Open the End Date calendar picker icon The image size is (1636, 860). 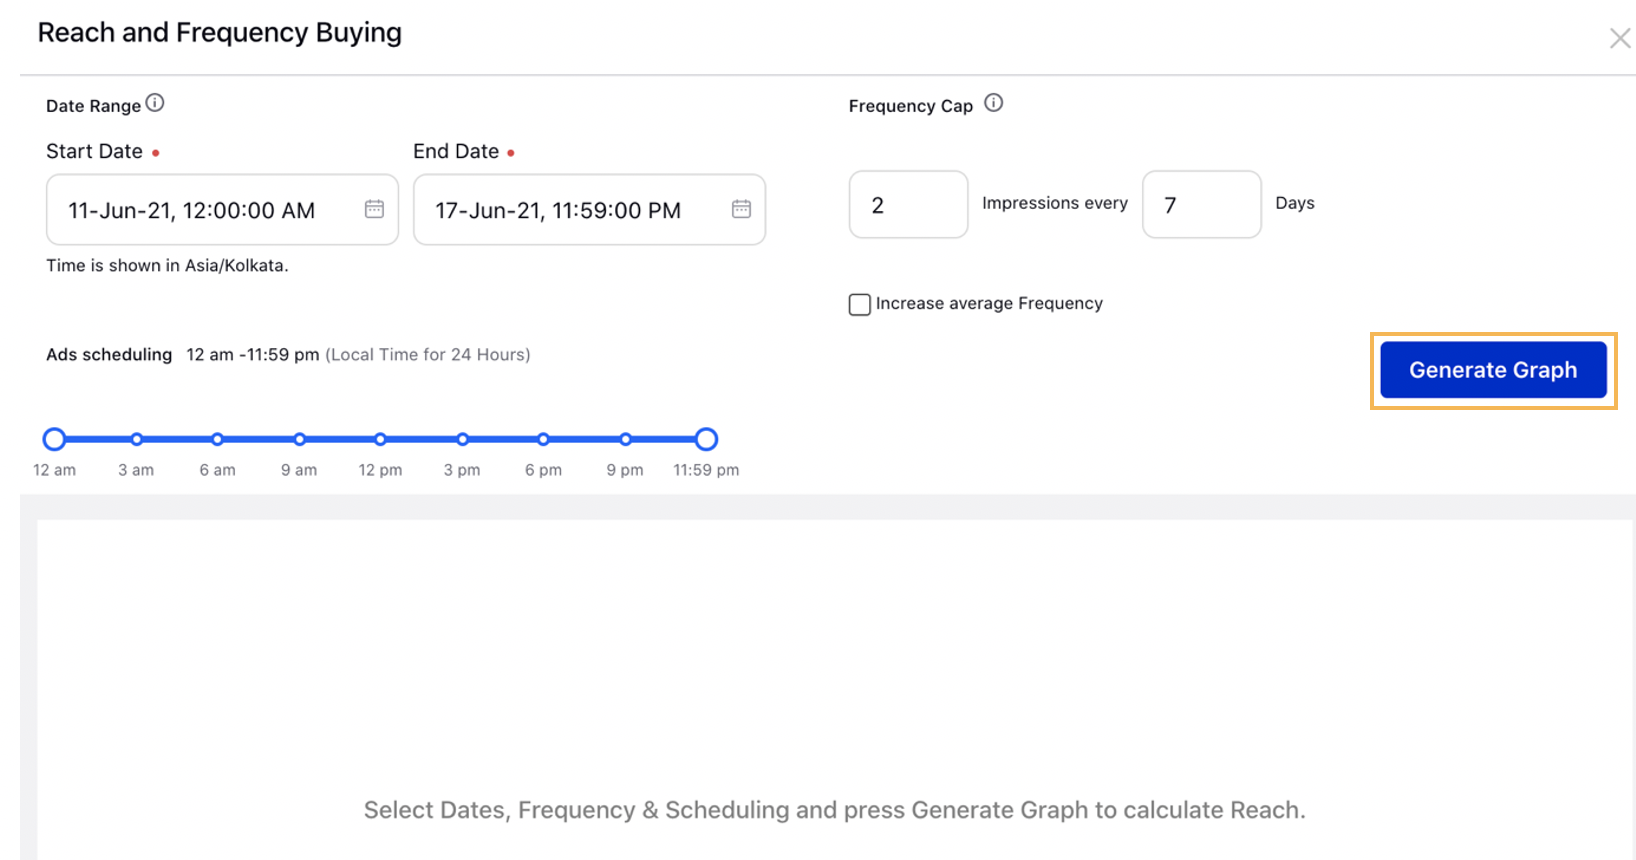coord(741,209)
